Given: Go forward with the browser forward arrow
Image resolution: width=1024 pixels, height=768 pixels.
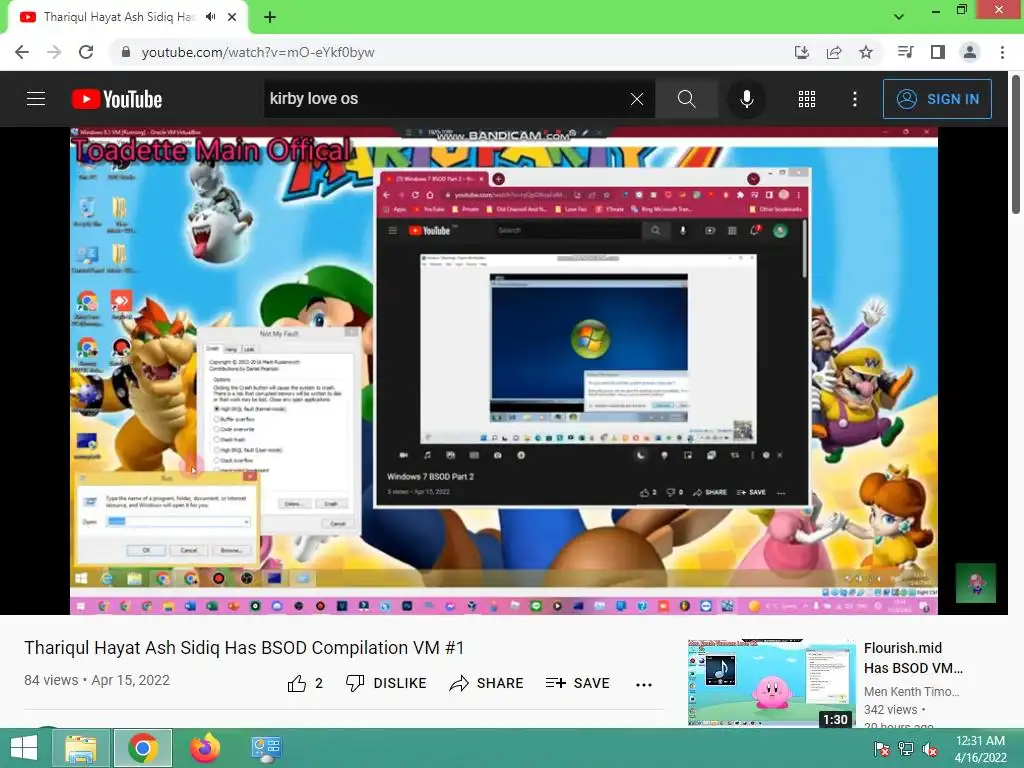Looking at the screenshot, I should pyautogui.click(x=54, y=52).
